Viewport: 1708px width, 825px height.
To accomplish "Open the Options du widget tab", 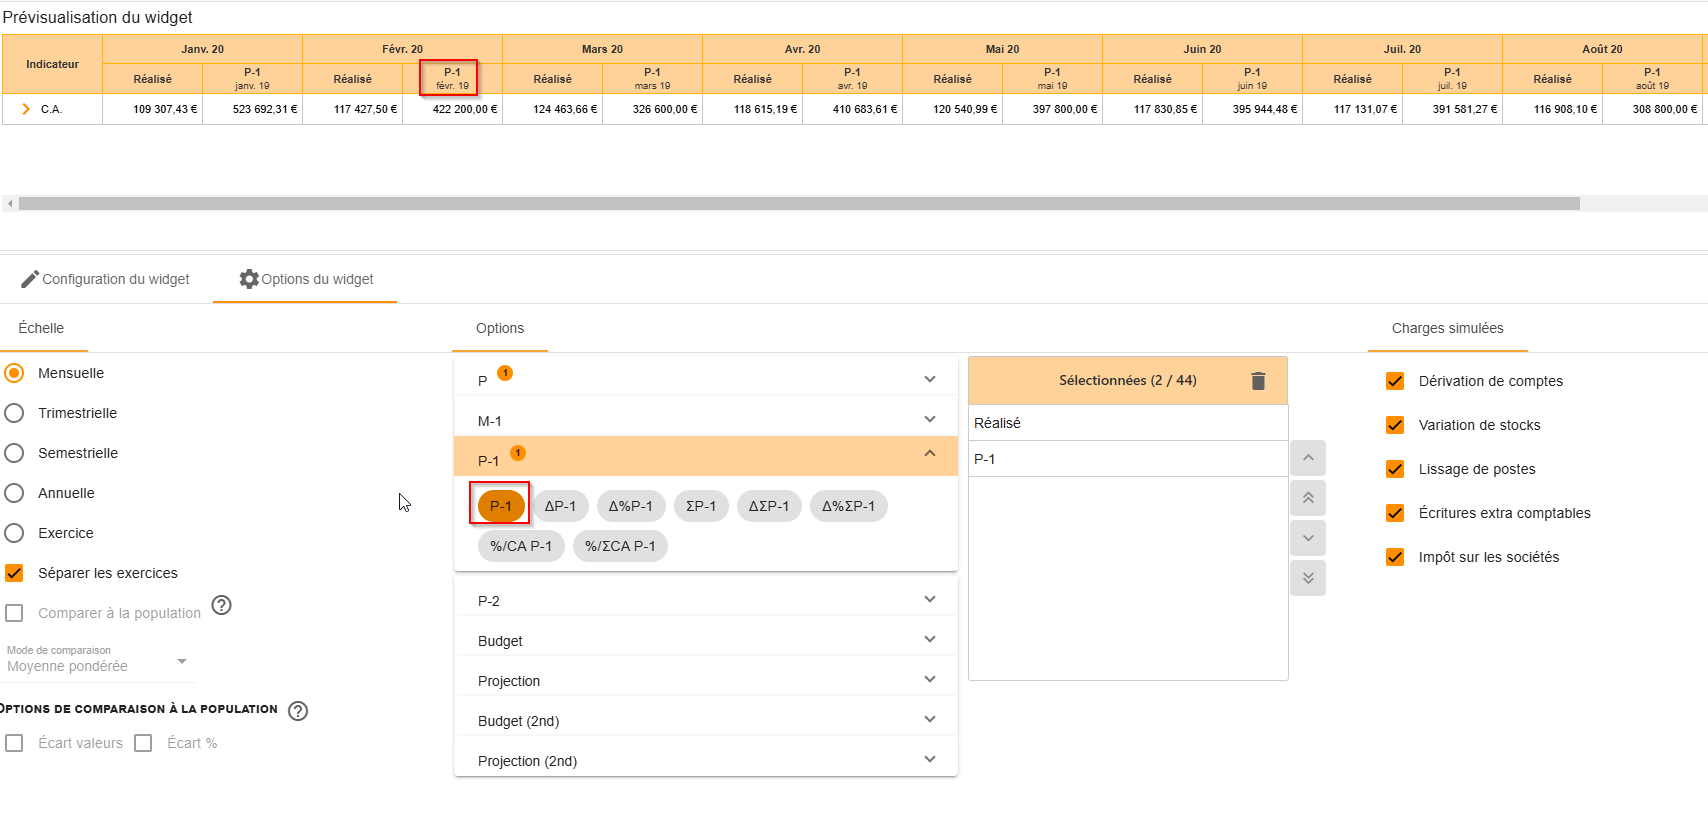I will tap(306, 279).
